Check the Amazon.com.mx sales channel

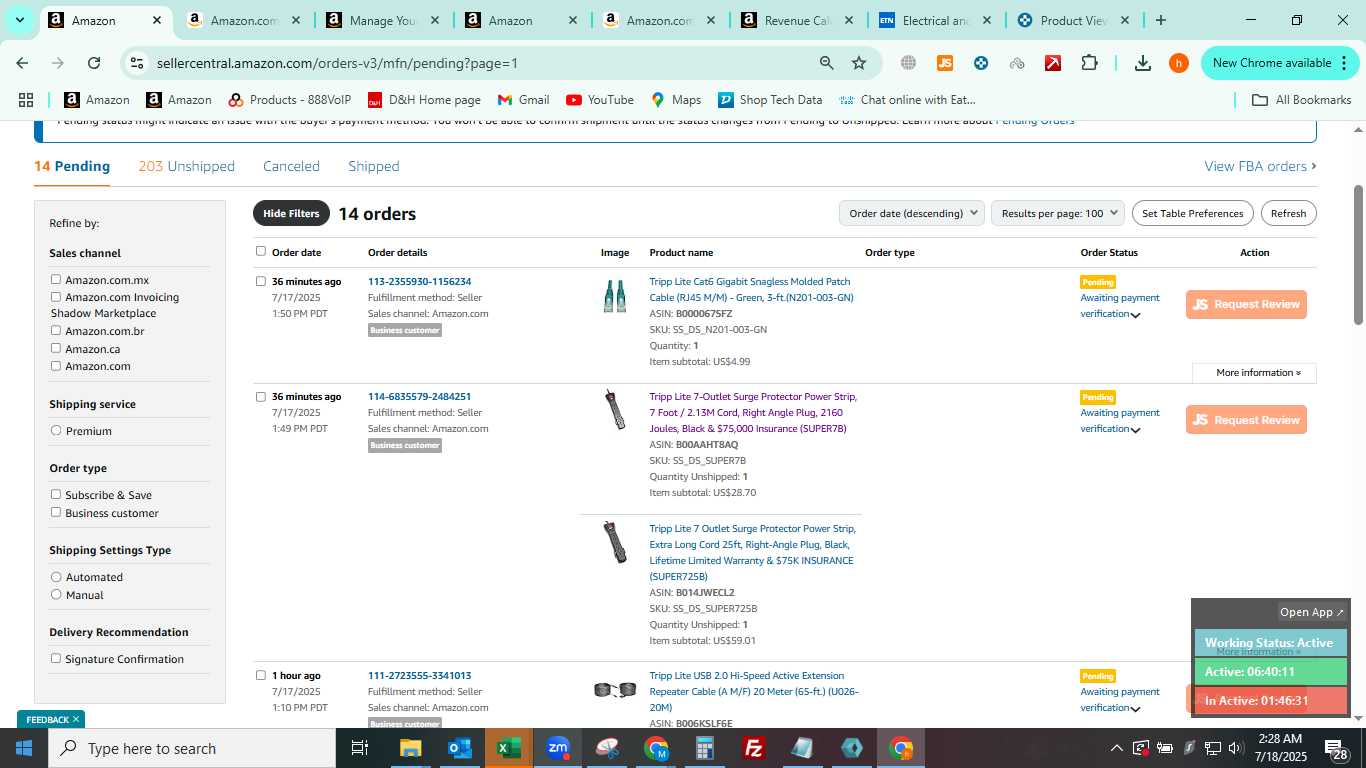pyautogui.click(x=56, y=280)
